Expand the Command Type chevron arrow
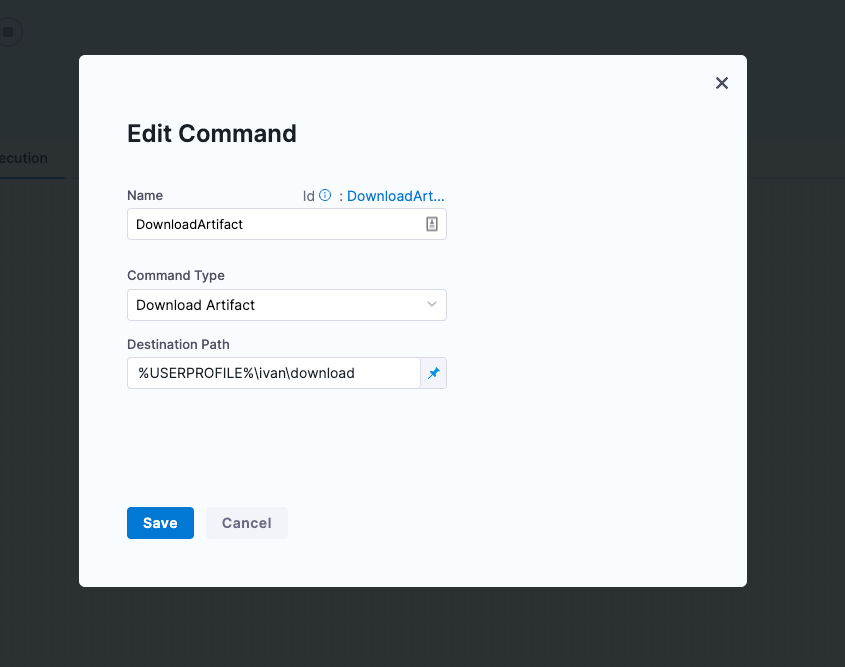 432,304
